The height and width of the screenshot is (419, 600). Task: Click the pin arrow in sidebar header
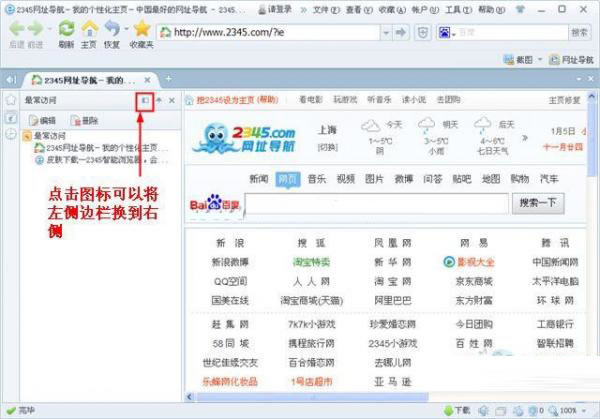coord(159,100)
